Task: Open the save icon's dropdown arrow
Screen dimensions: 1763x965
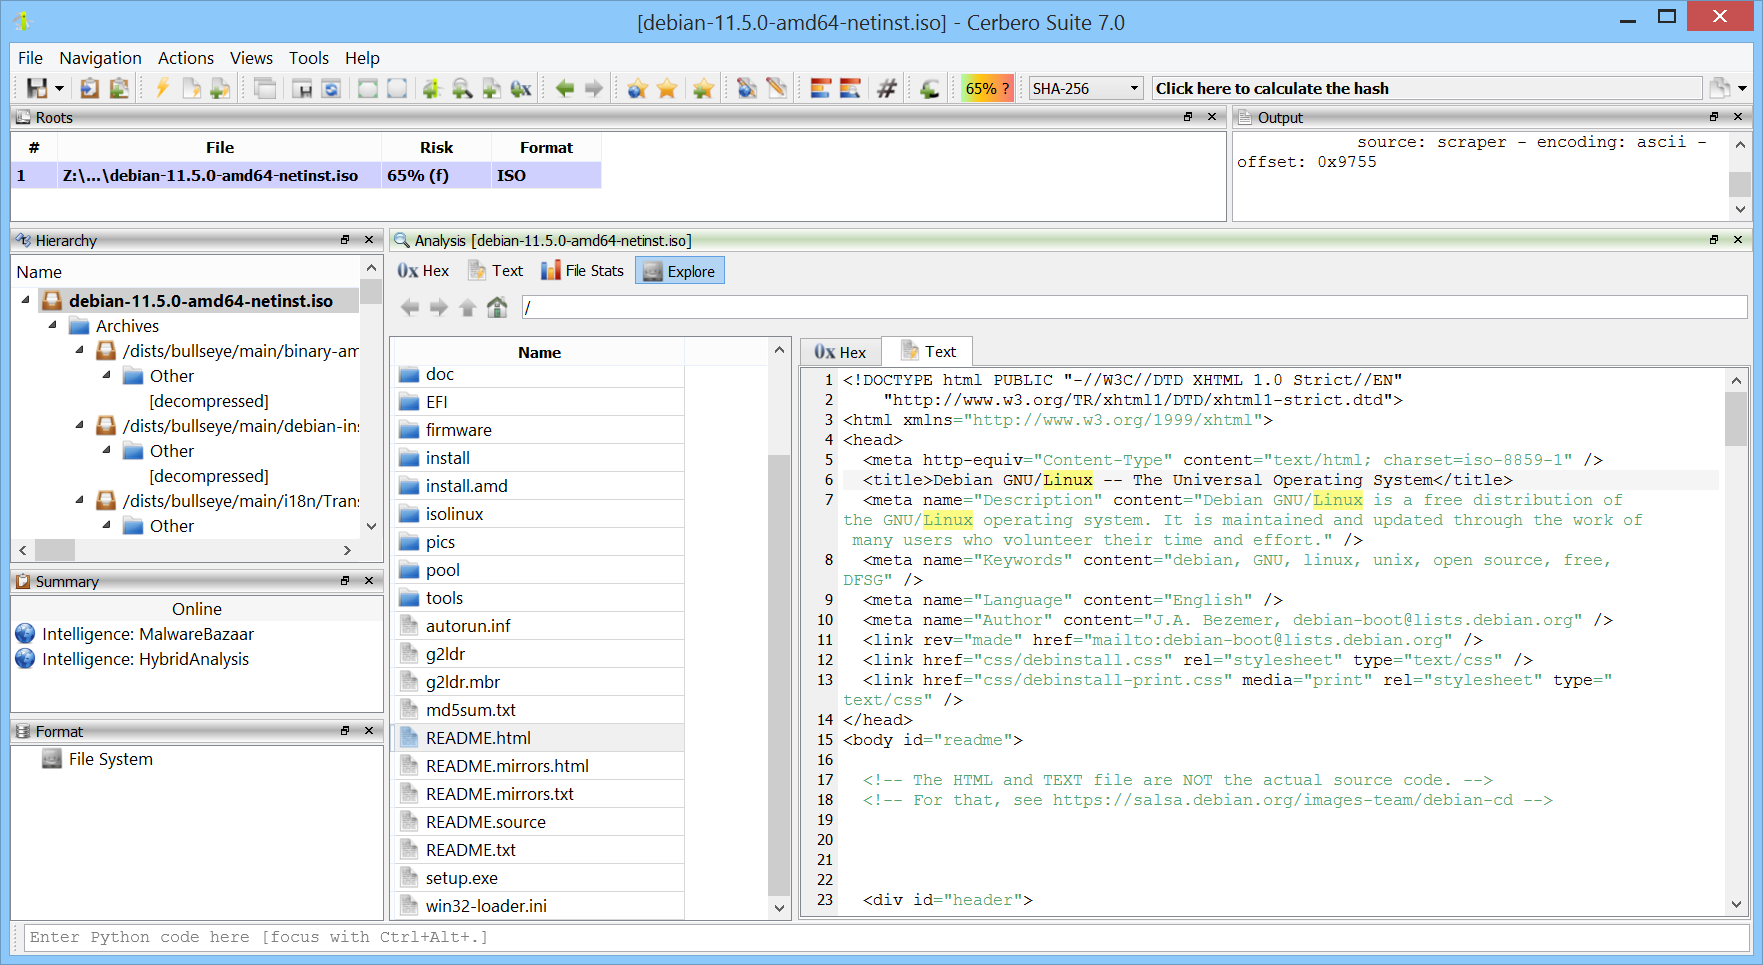Action: coord(59,89)
